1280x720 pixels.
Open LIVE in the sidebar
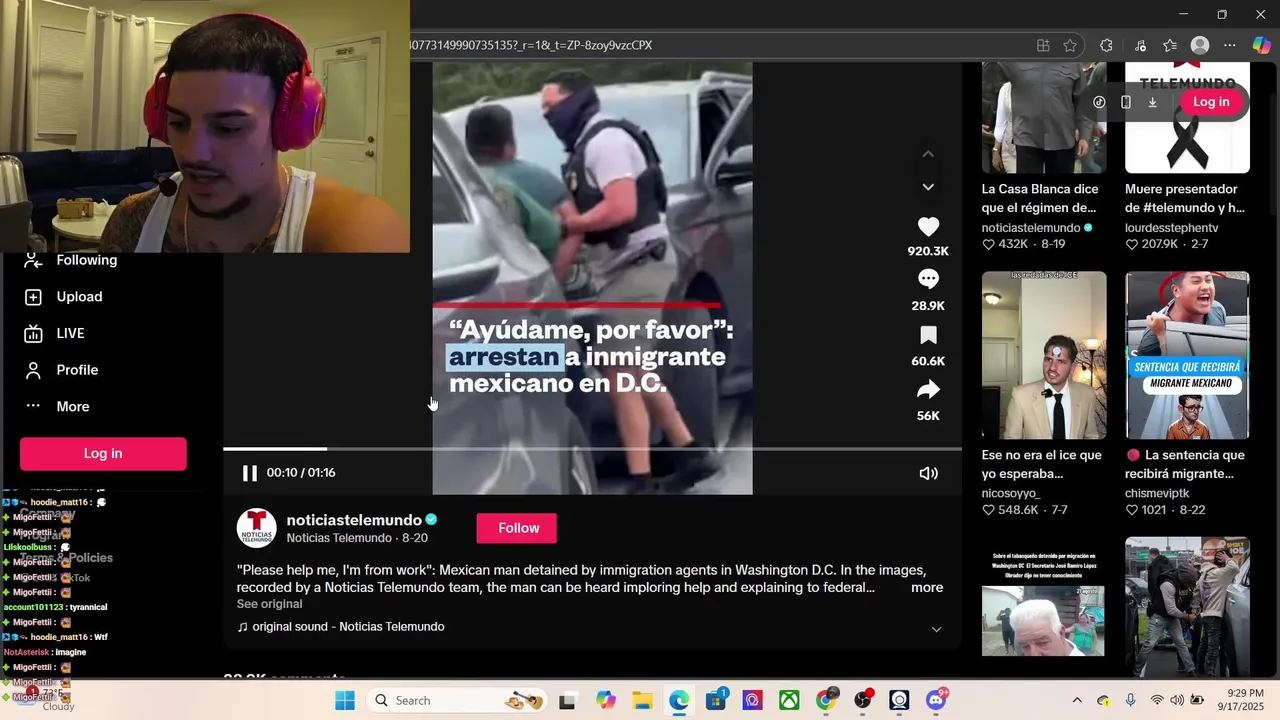56,333
